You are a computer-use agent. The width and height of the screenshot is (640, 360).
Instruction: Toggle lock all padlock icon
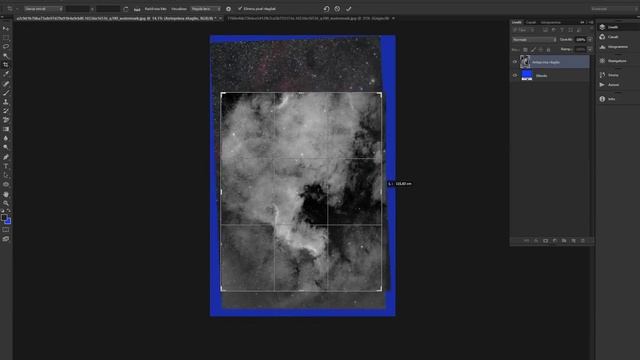549,49
